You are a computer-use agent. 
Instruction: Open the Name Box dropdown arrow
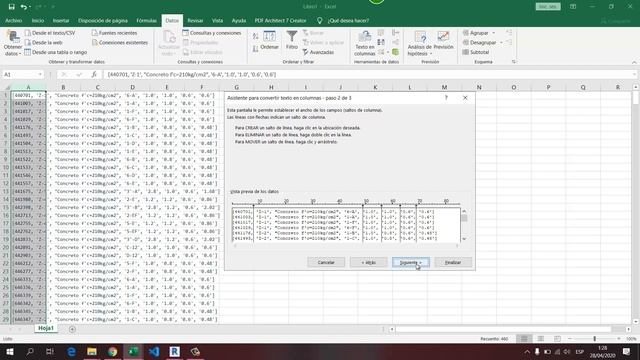[x=40, y=74]
